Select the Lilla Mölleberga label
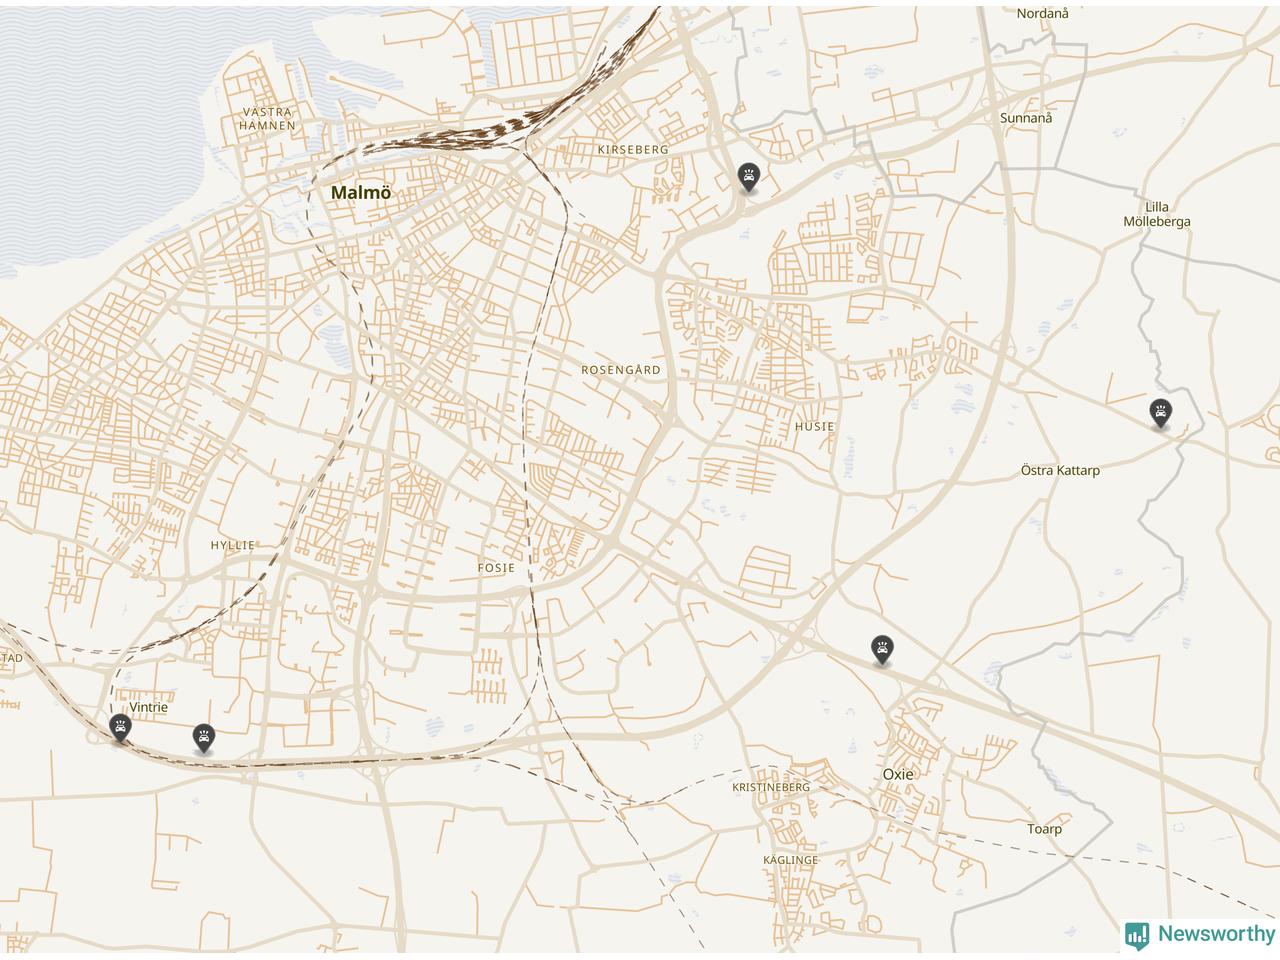The width and height of the screenshot is (1280, 960). point(1157,214)
